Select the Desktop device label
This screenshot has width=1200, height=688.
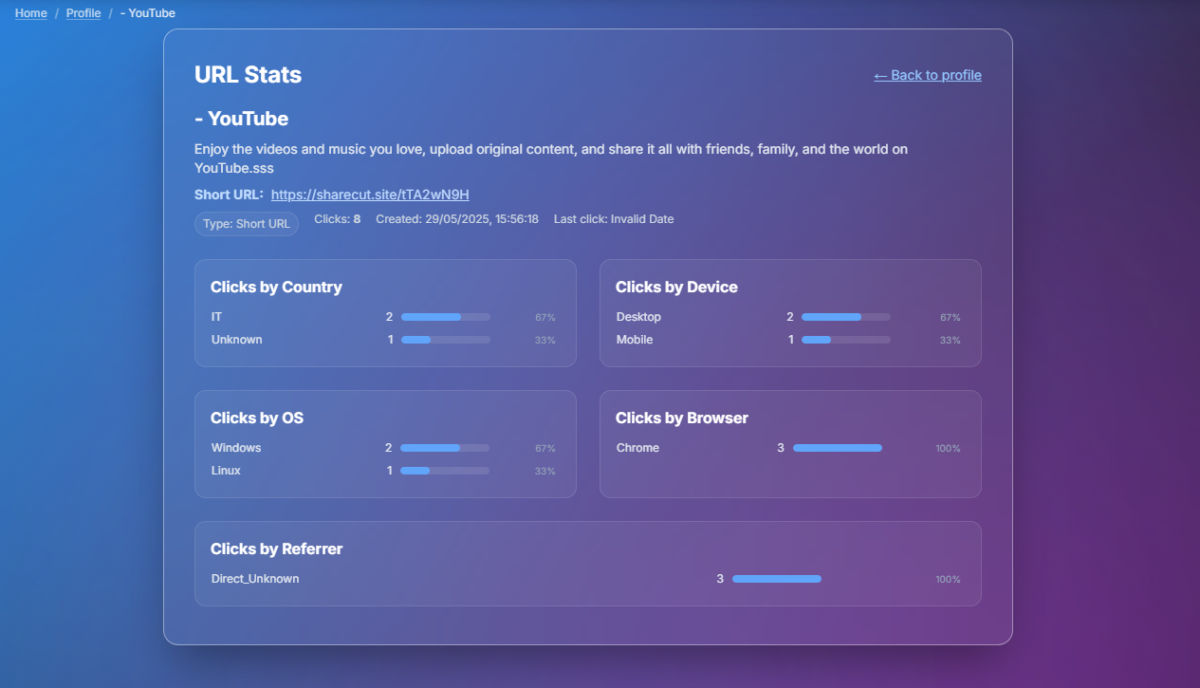(639, 317)
